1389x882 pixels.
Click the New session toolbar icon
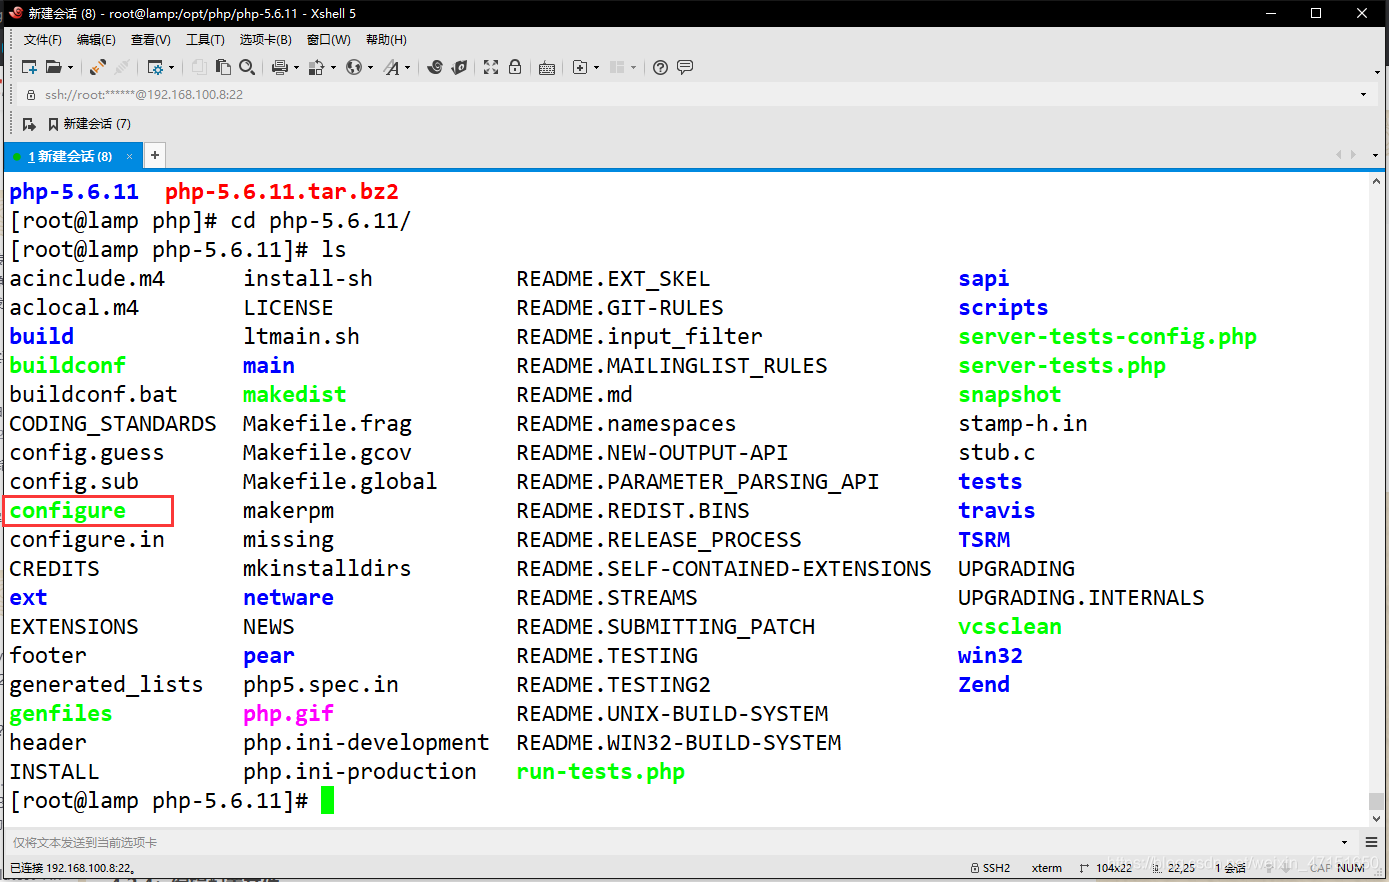[x=29, y=67]
